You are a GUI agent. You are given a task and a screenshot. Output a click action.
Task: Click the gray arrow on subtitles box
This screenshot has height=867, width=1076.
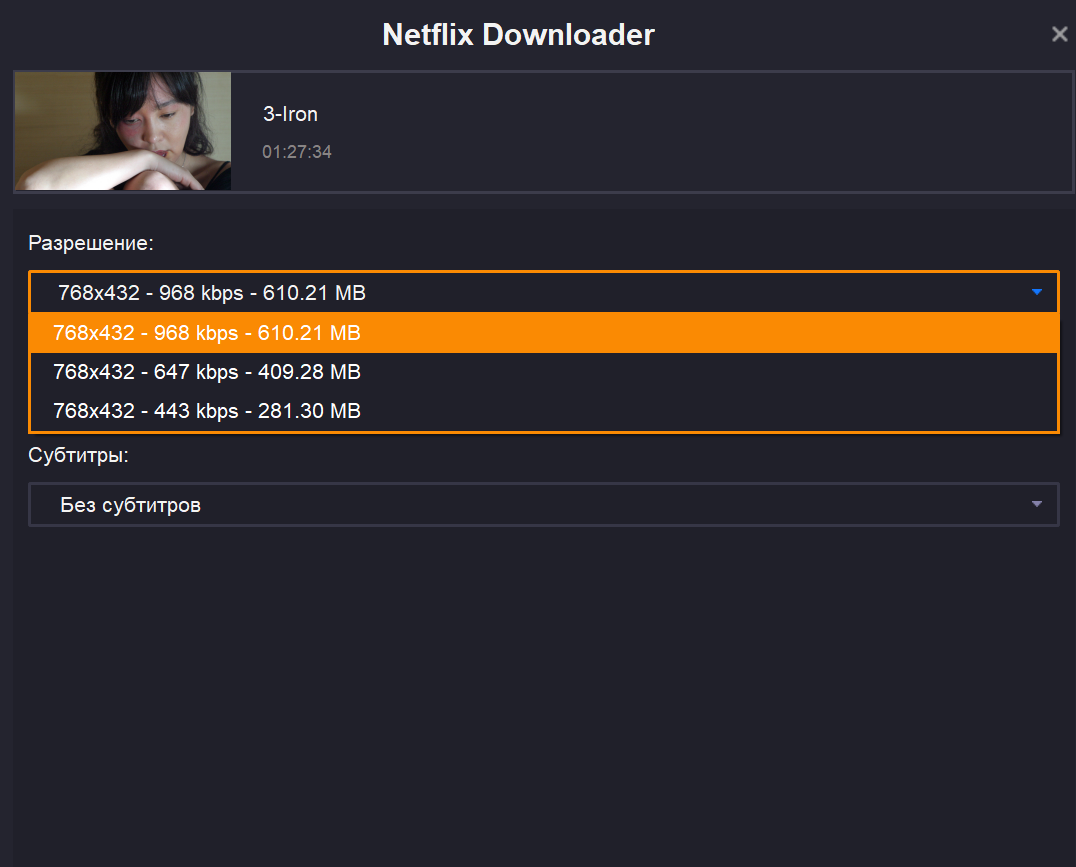(x=1036, y=504)
